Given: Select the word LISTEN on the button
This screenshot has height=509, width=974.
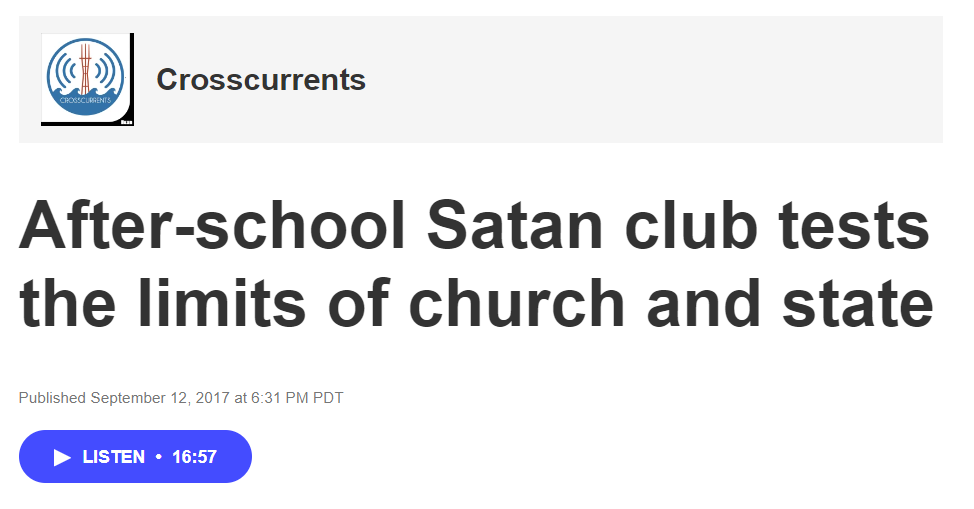Looking at the screenshot, I should (x=113, y=457).
